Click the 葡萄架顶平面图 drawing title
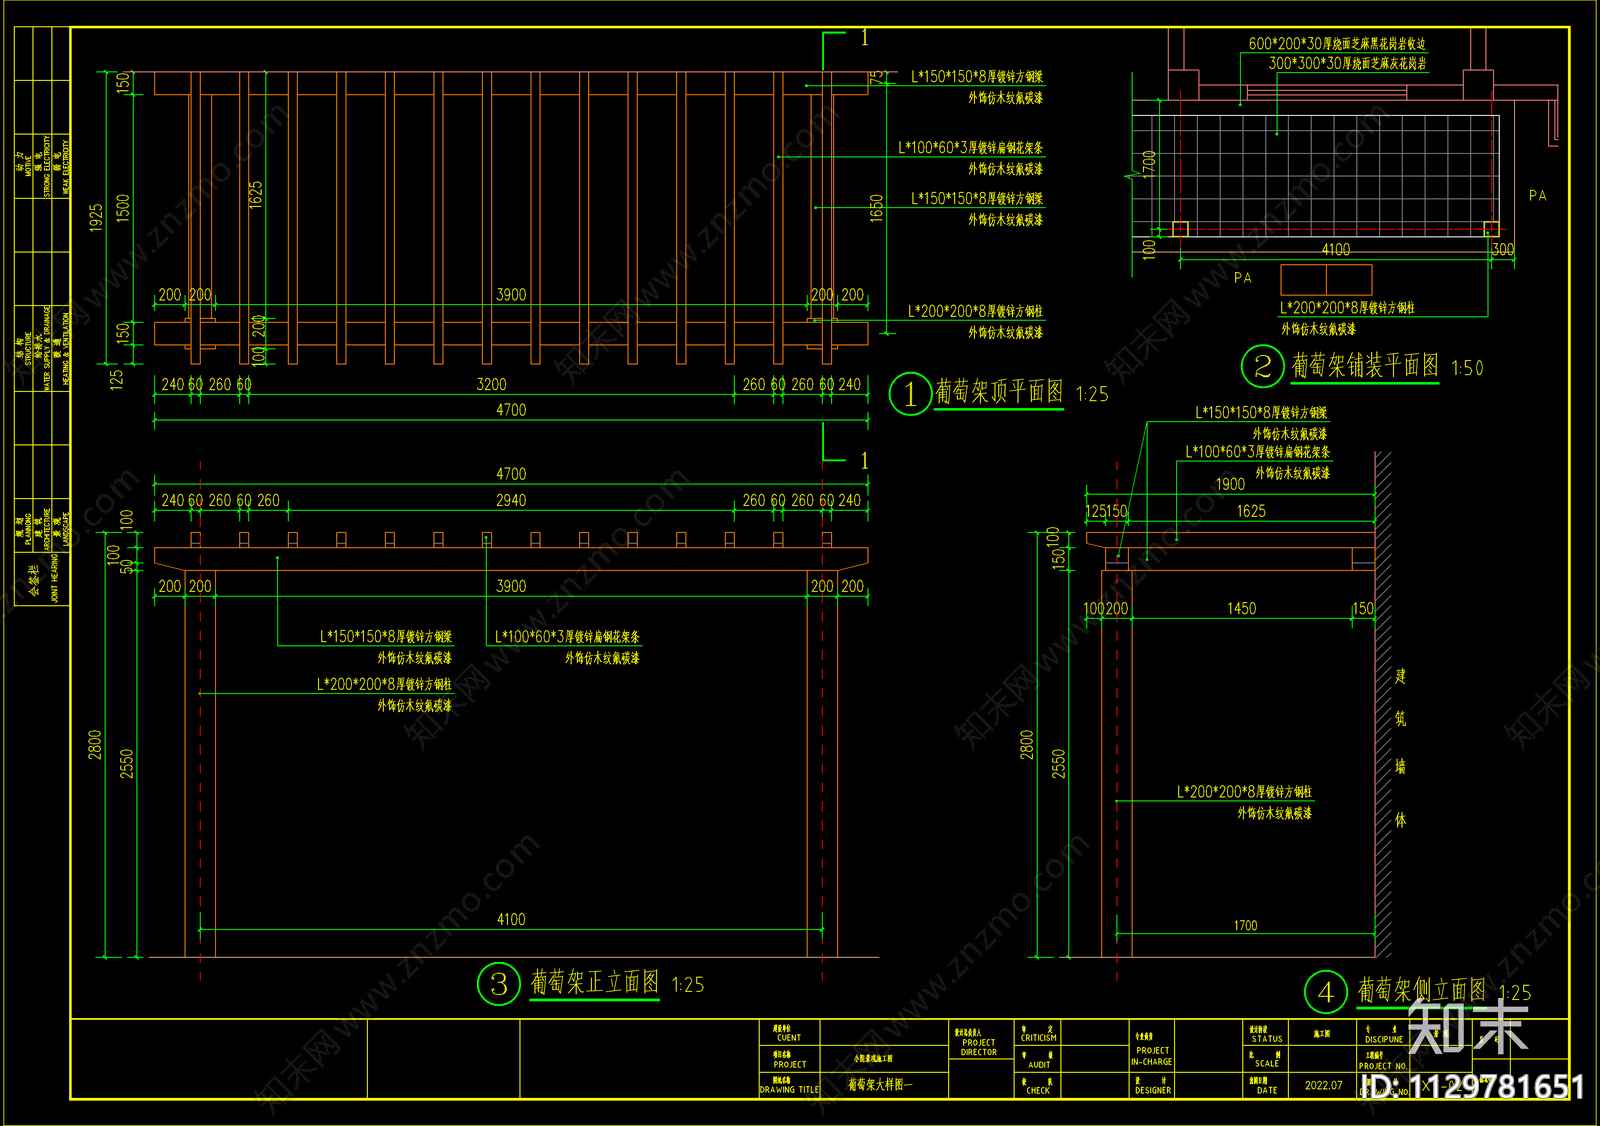Screen dimensions: 1600x1126 point(999,392)
